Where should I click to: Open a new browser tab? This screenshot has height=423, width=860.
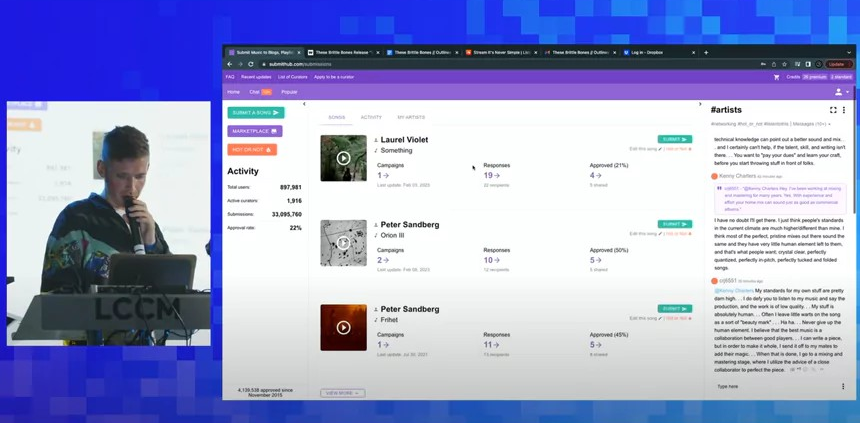tap(706, 53)
